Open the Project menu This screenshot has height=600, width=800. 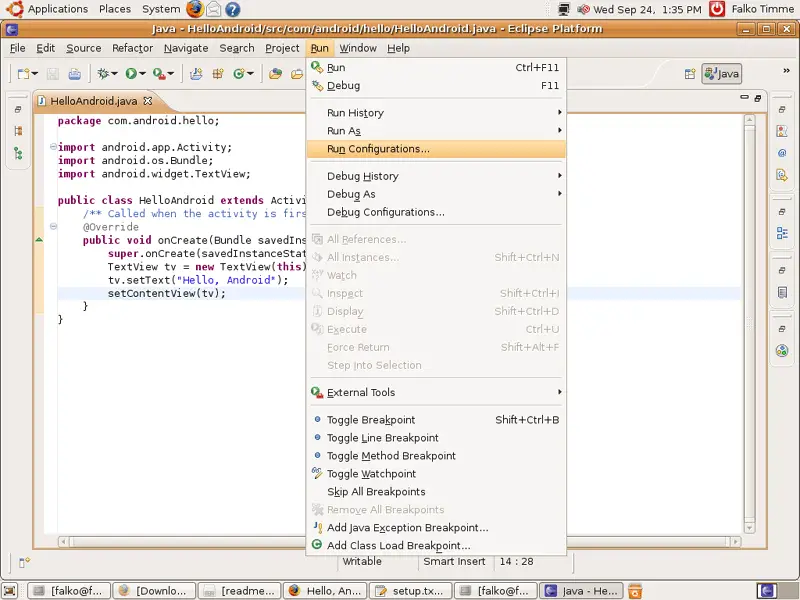click(x=282, y=48)
